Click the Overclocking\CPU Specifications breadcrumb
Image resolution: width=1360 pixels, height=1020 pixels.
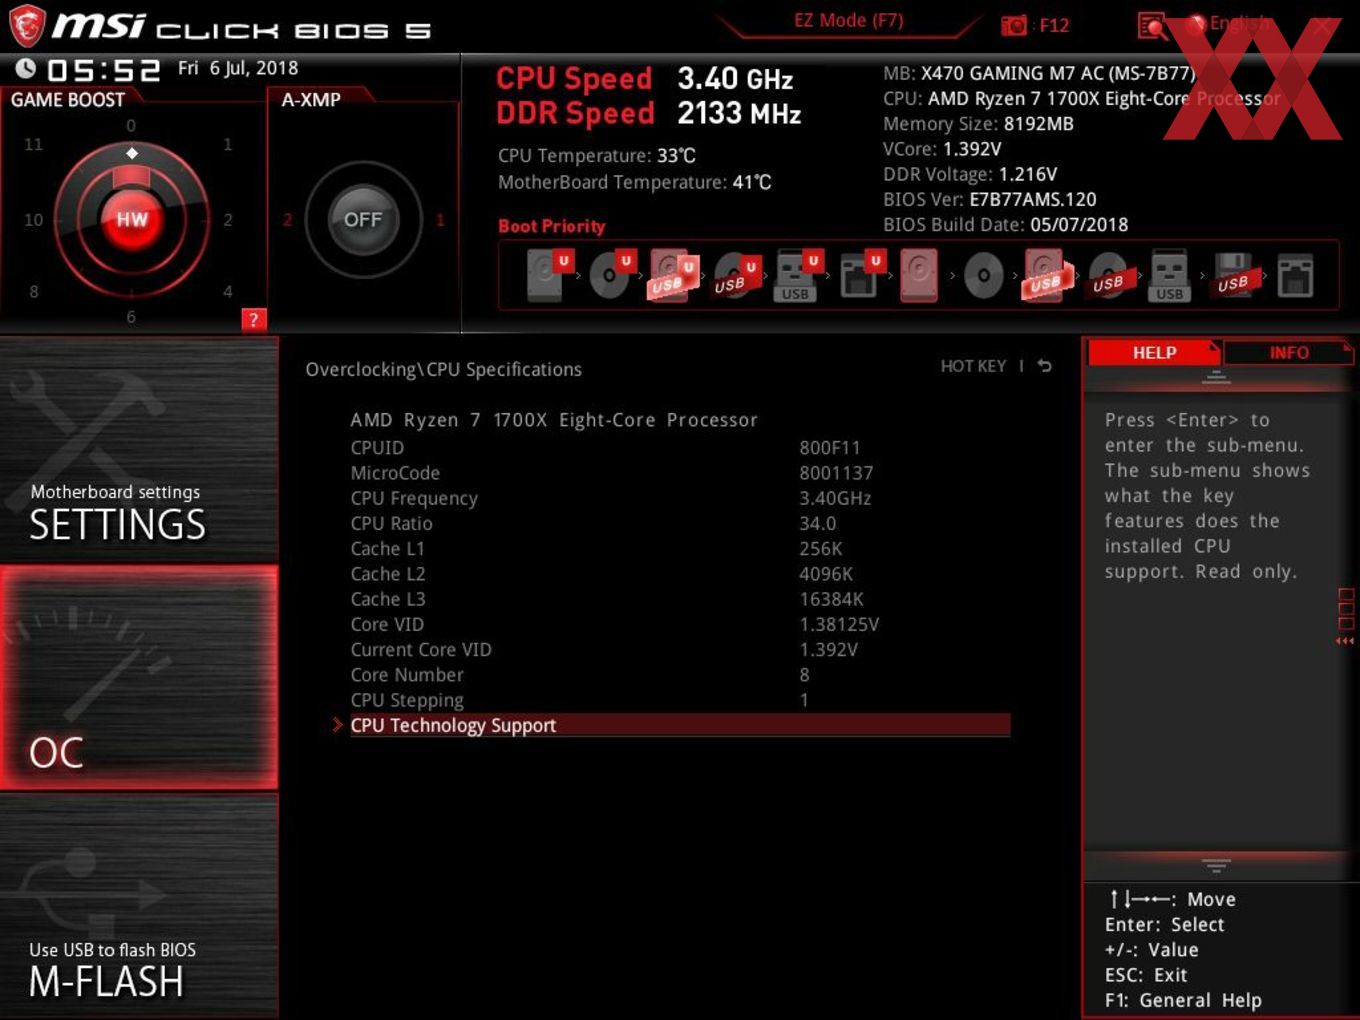tap(443, 369)
